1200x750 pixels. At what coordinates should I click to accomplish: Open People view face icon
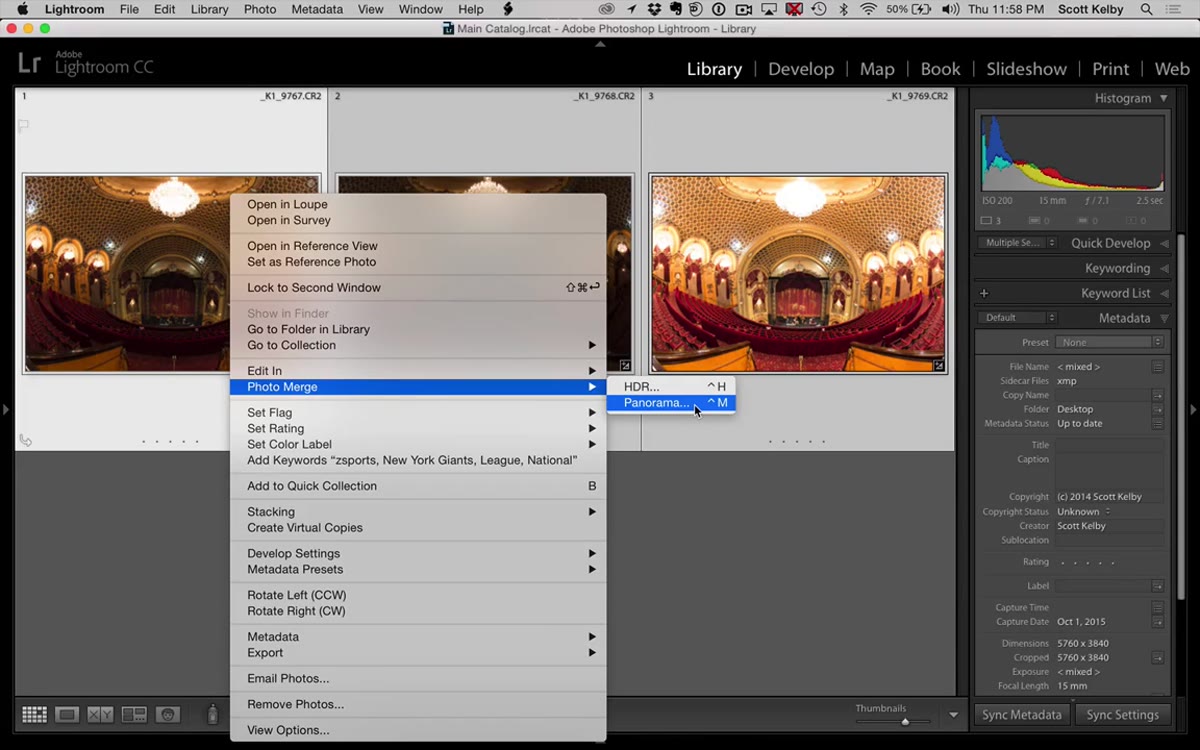point(167,714)
